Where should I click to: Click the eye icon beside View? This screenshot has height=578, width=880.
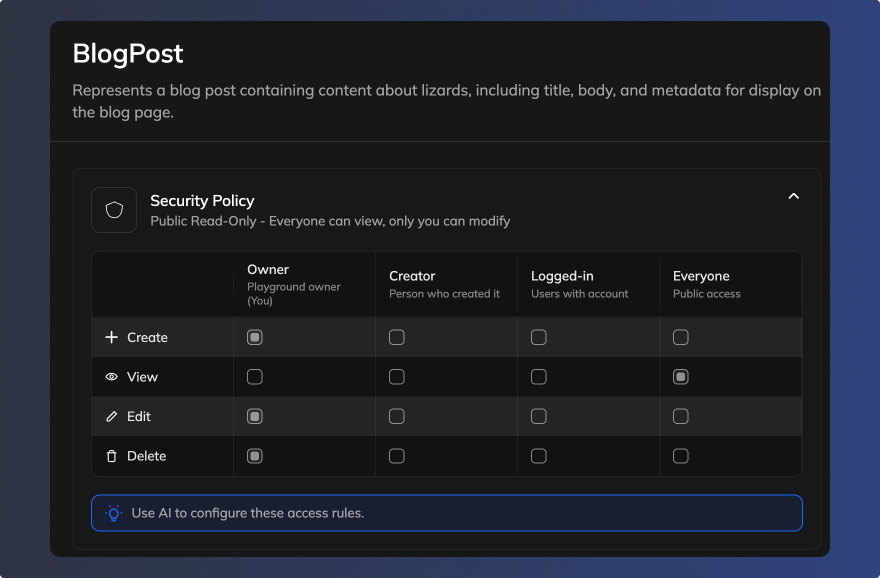tap(111, 377)
